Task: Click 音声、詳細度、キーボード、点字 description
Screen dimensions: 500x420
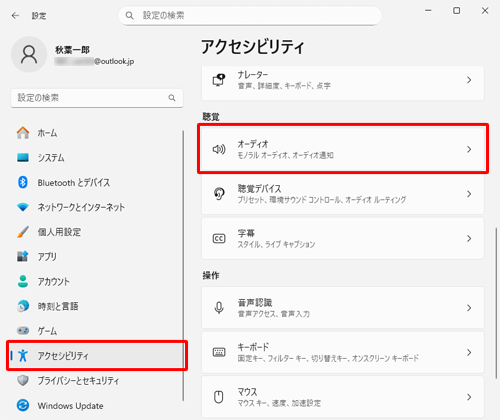Action: coord(284,86)
